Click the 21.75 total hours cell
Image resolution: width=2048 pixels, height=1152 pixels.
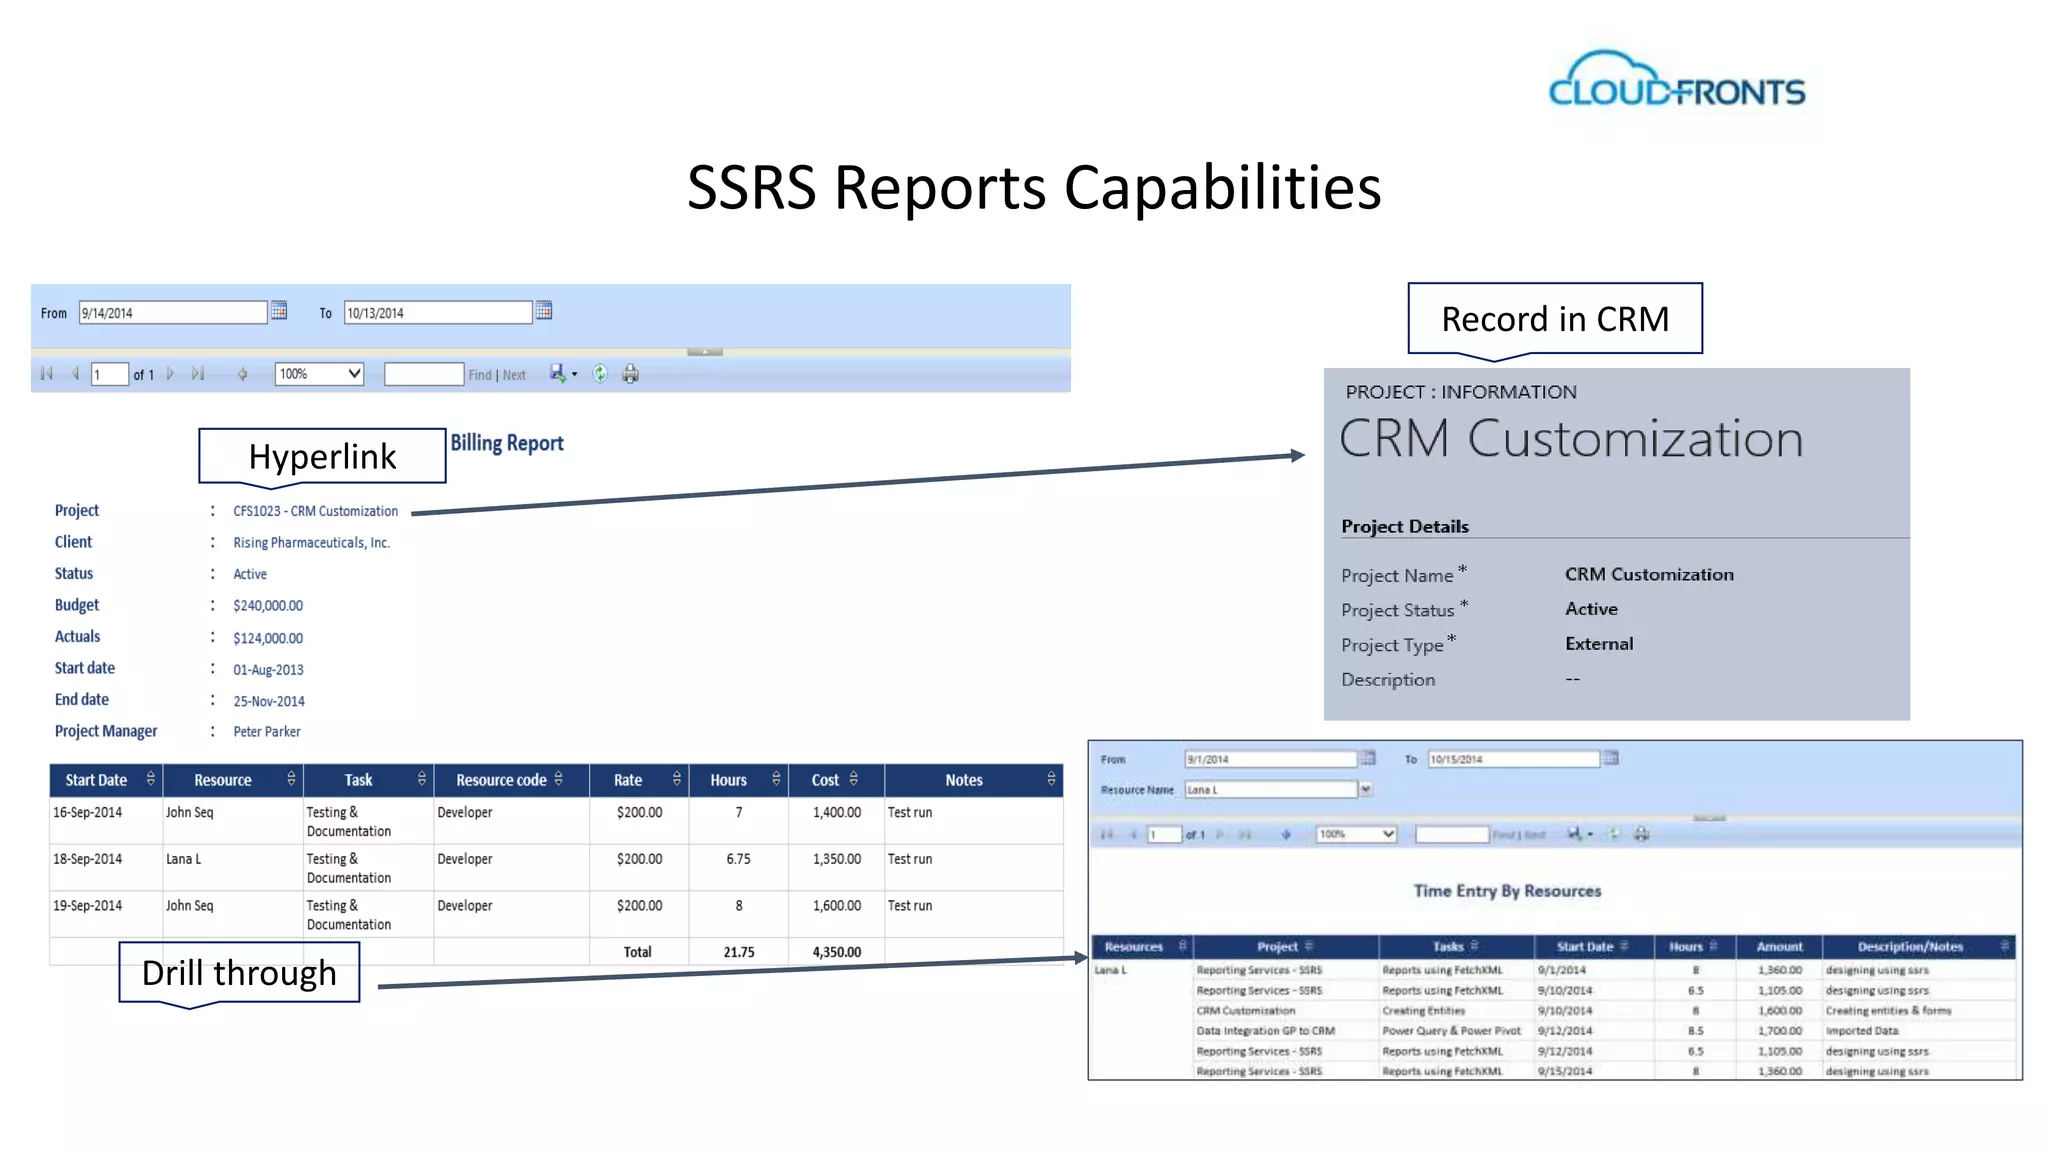pyautogui.click(x=739, y=952)
